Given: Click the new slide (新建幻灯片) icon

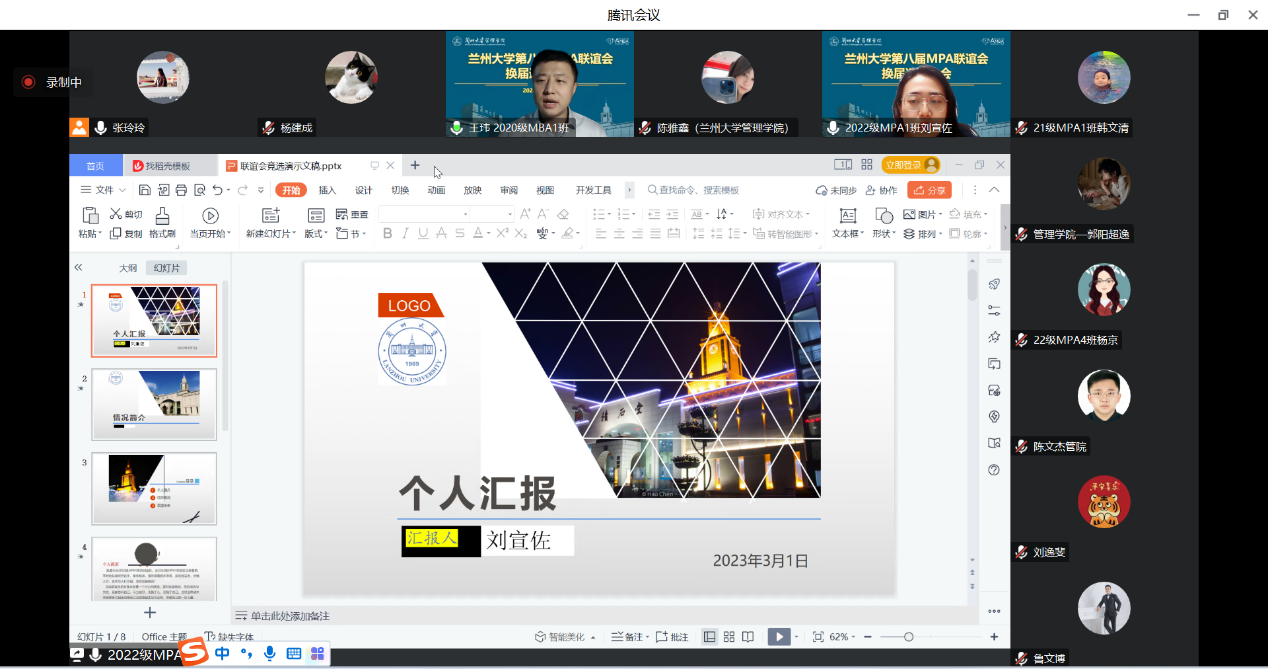Looking at the screenshot, I should [x=270, y=215].
